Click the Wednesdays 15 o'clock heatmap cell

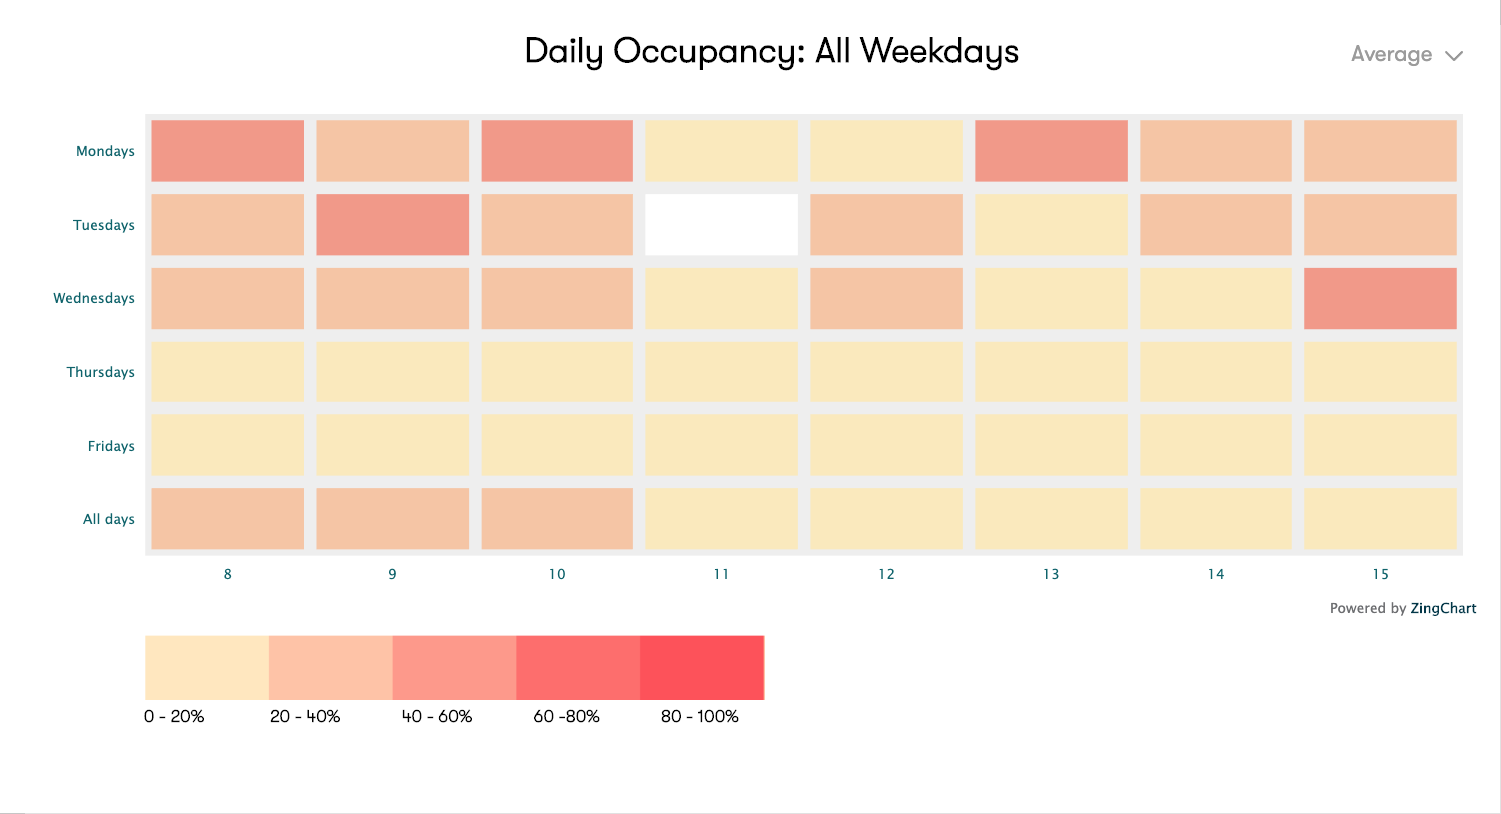coord(1380,298)
